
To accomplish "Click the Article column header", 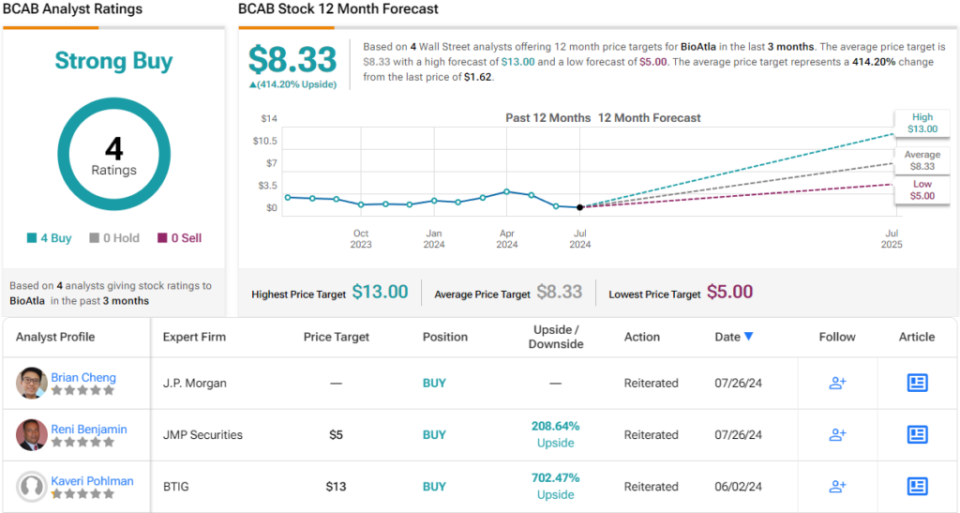I will 917,337.
